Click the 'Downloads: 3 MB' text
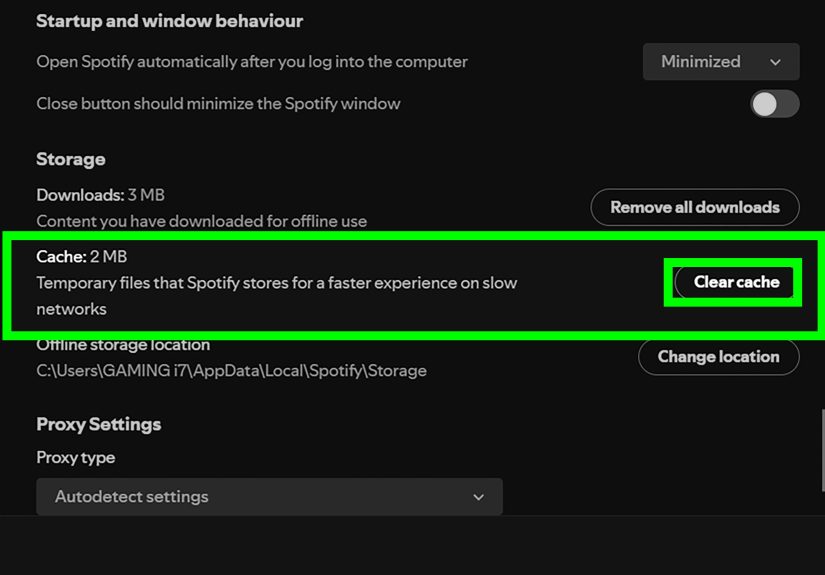This screenshot has width=825, height=575. coord(100,195)
